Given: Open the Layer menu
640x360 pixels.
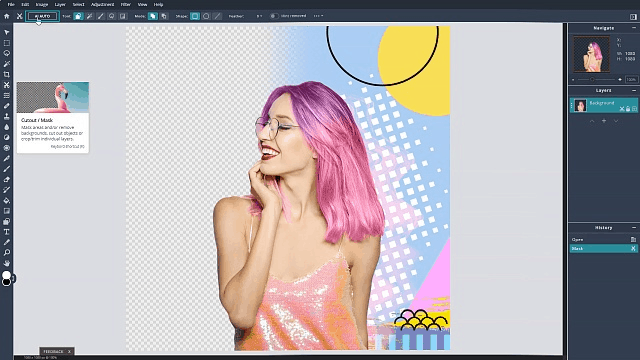Looking at the screenshot, I should [60, 4].
